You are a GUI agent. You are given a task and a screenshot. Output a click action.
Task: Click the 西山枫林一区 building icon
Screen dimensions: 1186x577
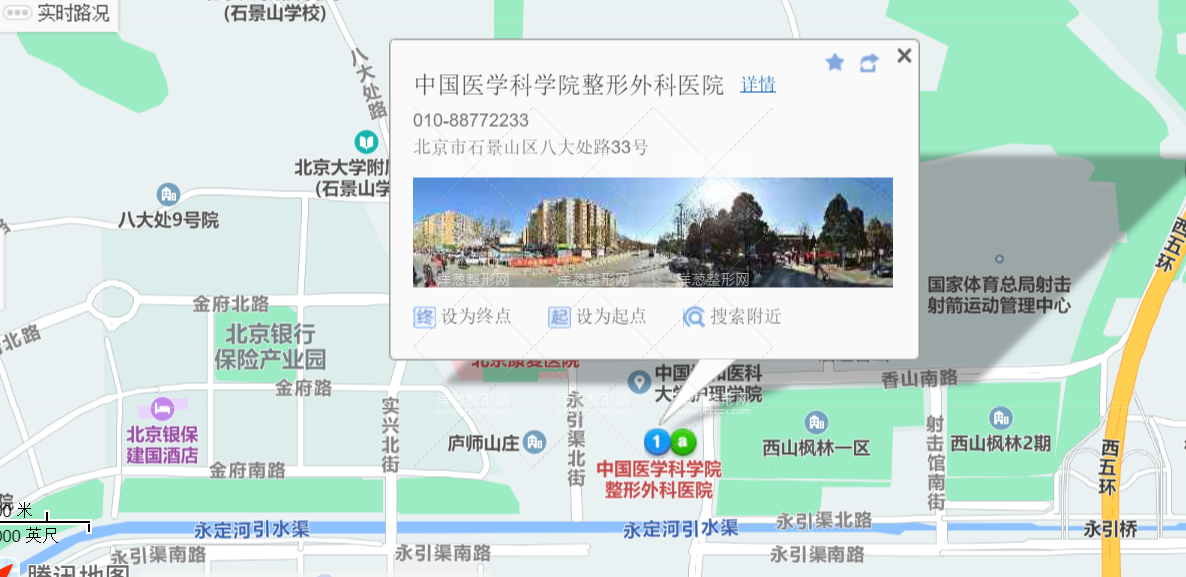click(x=816, y=422)
